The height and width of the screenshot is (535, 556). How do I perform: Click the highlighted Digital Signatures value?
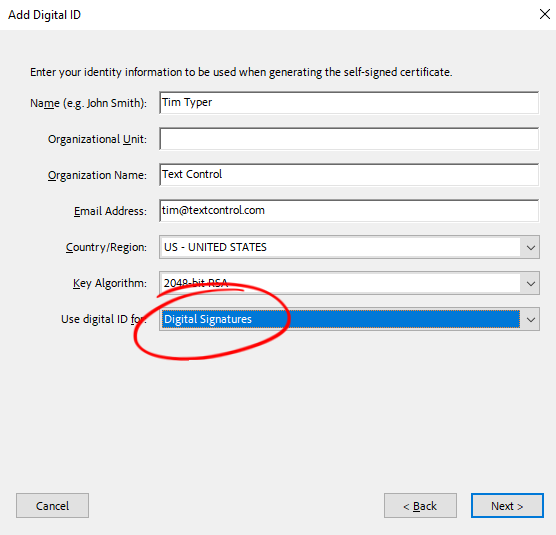pos(208,319)
